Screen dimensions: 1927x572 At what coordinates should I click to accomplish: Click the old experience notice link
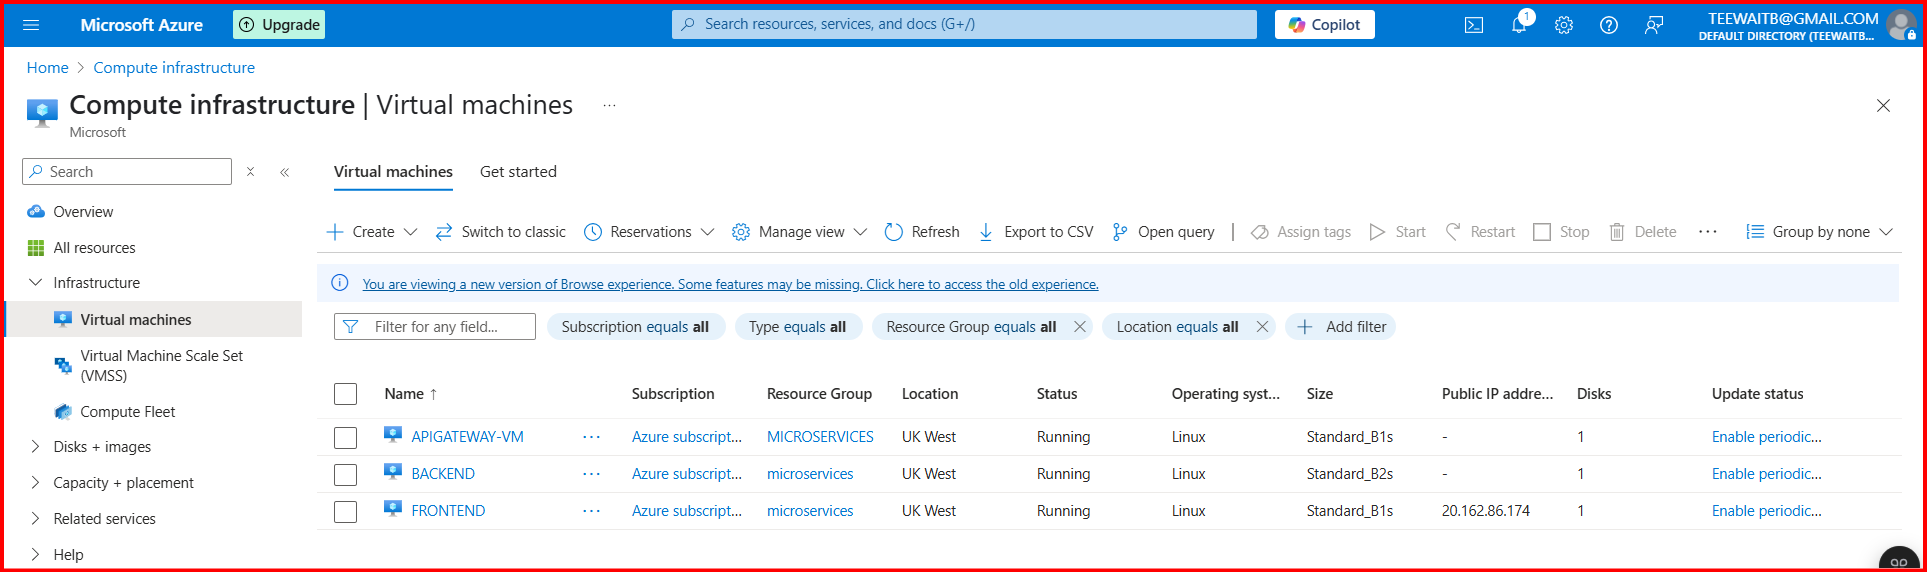pos(730,284)
